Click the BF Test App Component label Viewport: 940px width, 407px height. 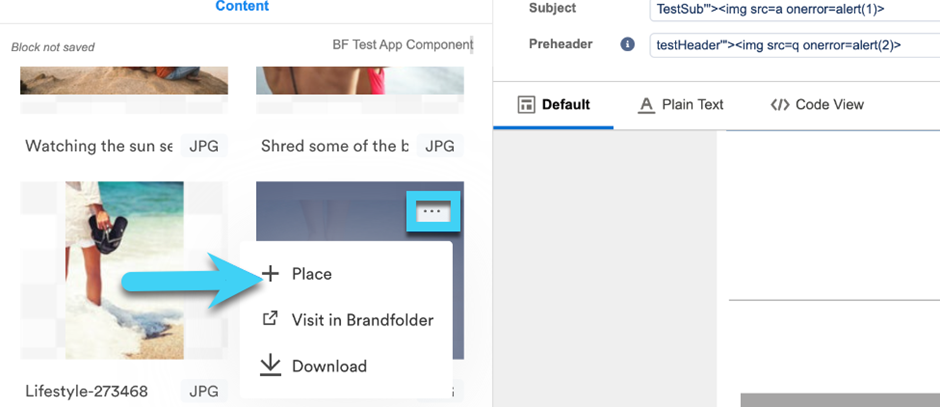(x=402, y=45)
